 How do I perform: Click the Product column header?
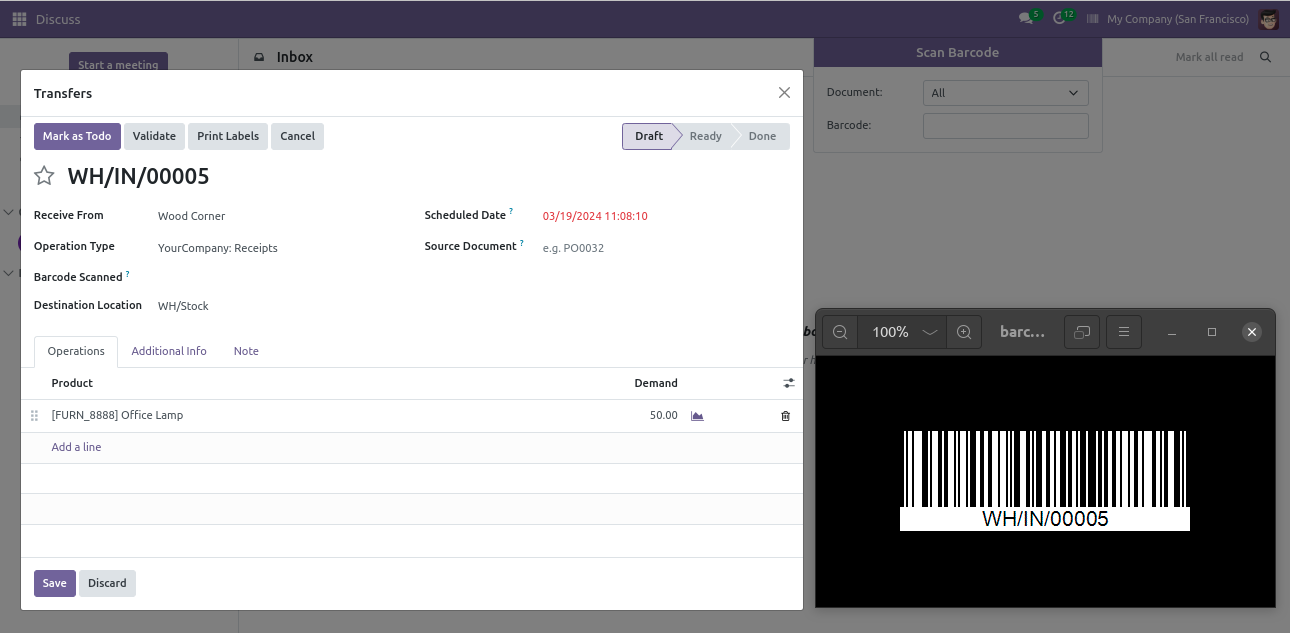click(72, 383)
